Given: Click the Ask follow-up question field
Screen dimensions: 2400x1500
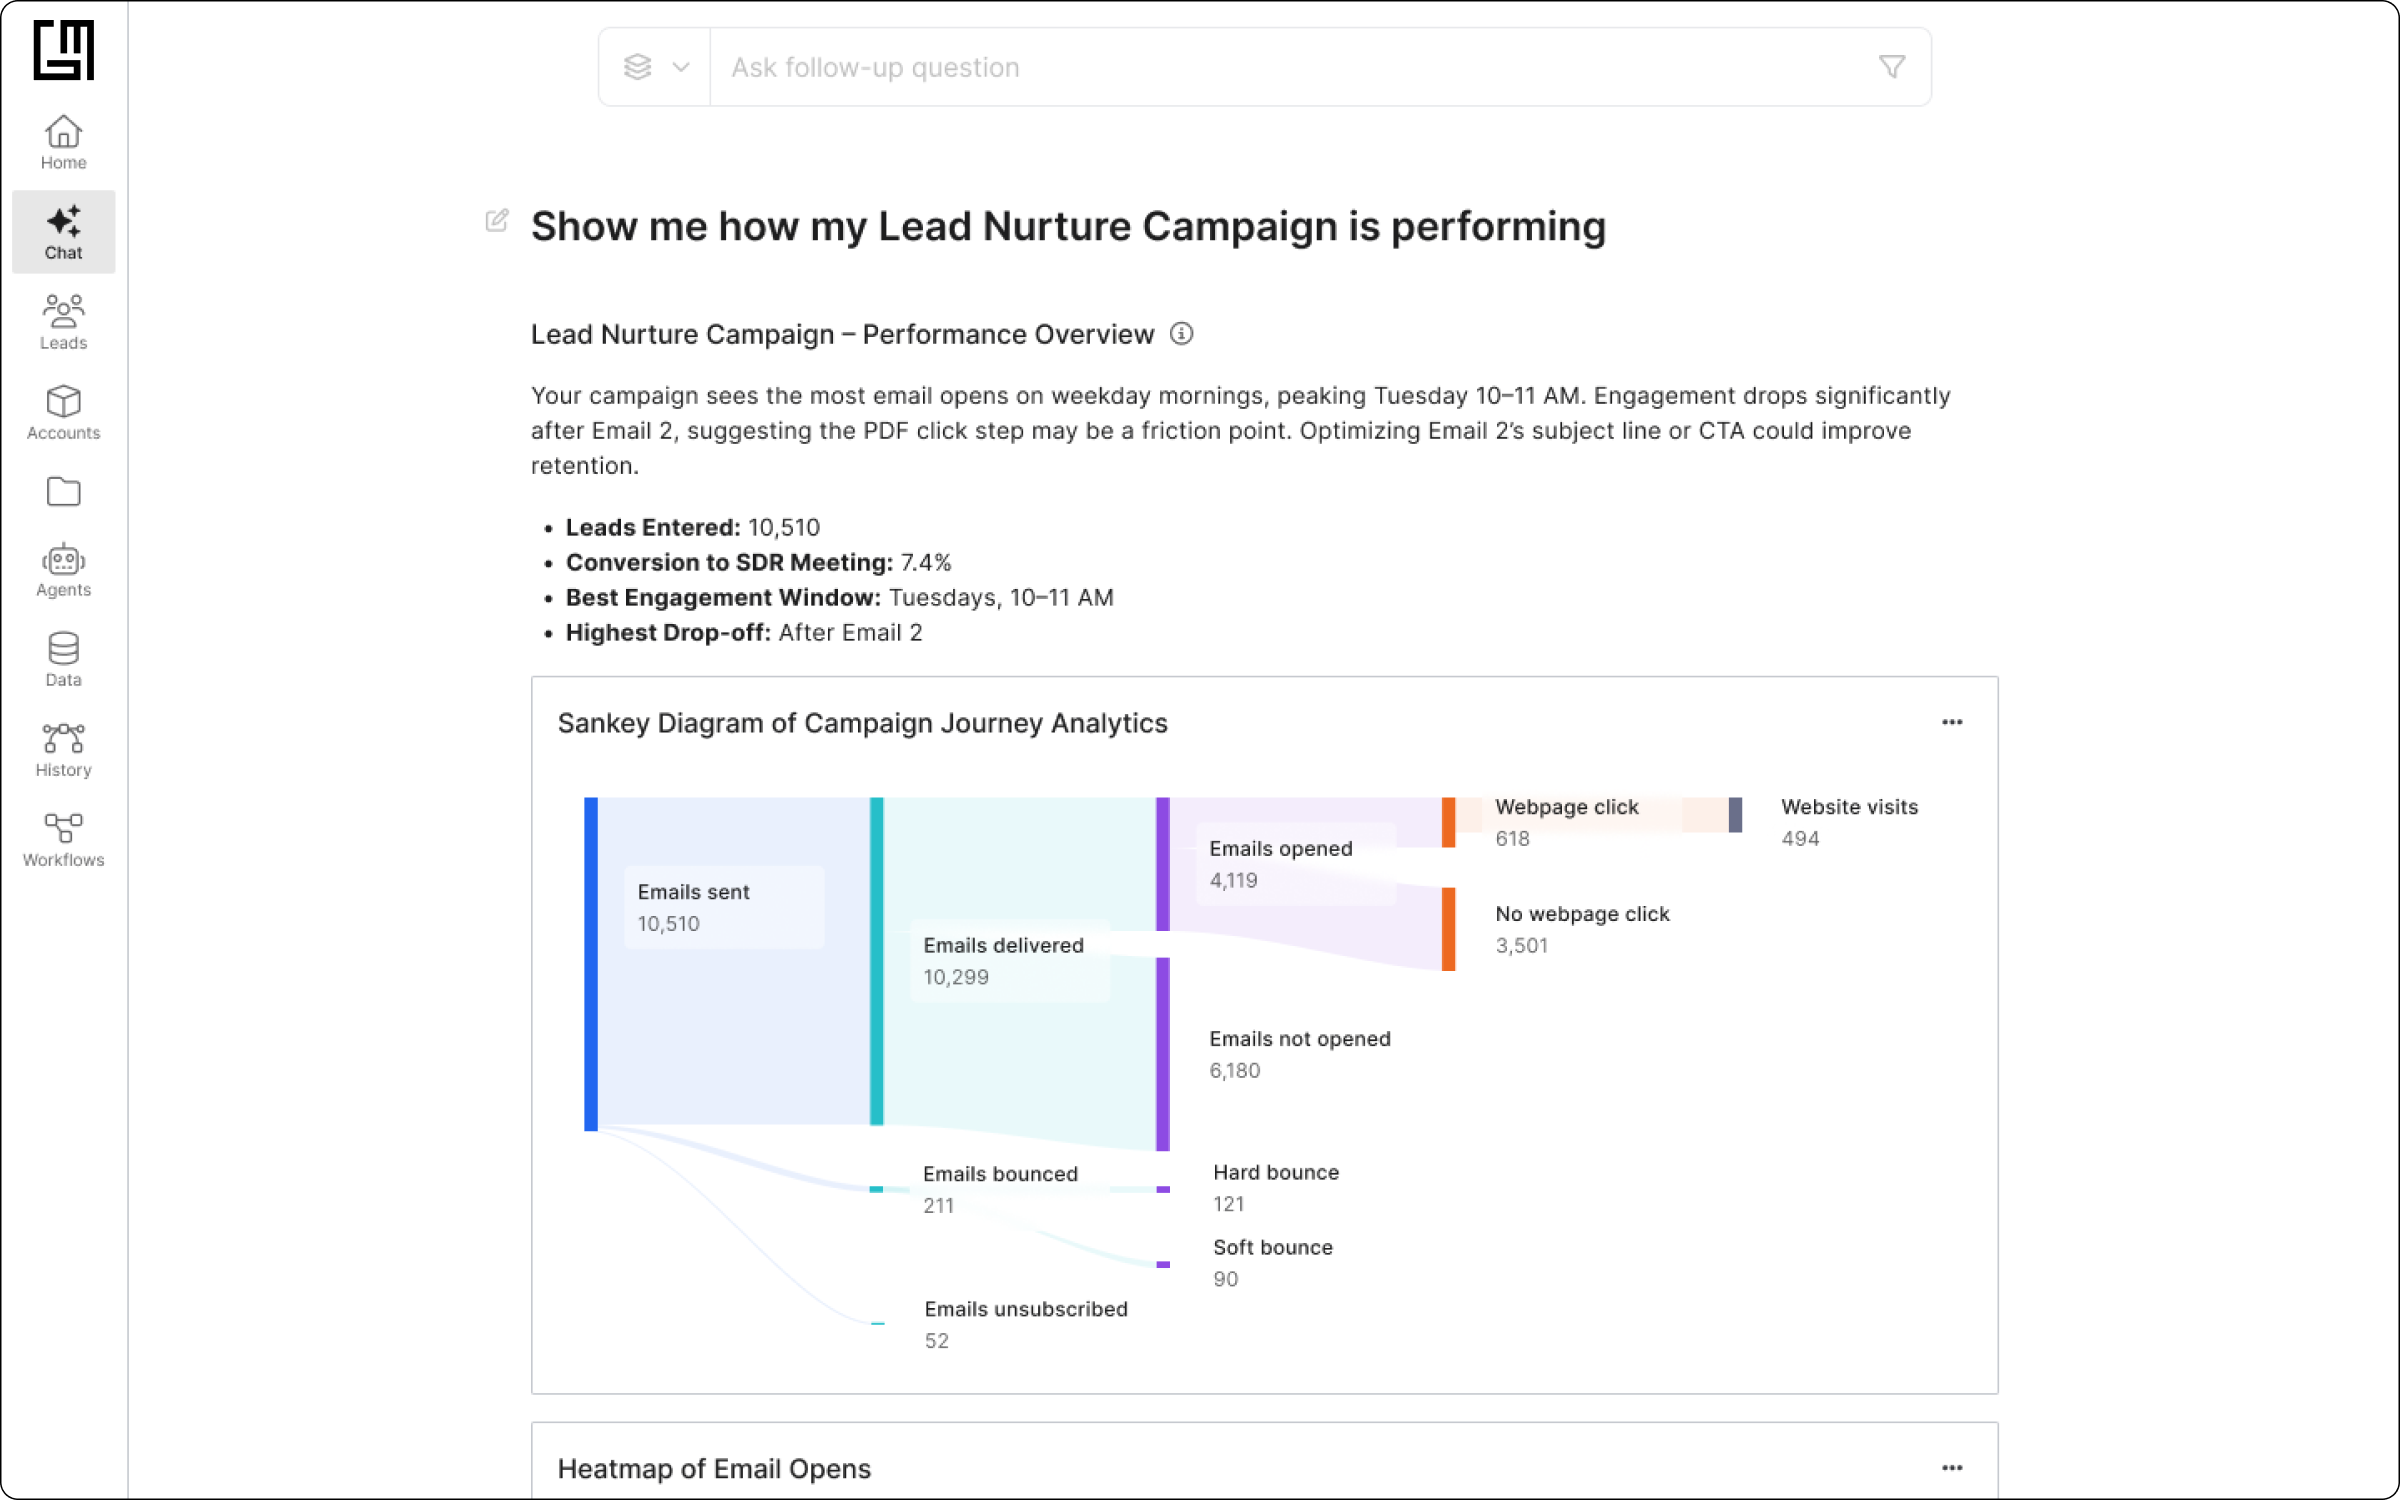Looking at the screenshot, I should [x=1290, y=67].
